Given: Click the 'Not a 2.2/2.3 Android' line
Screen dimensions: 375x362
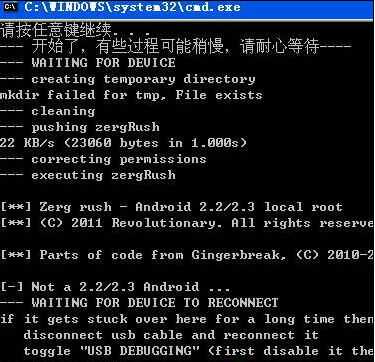Looking at the screenshot, I should 115,287.
